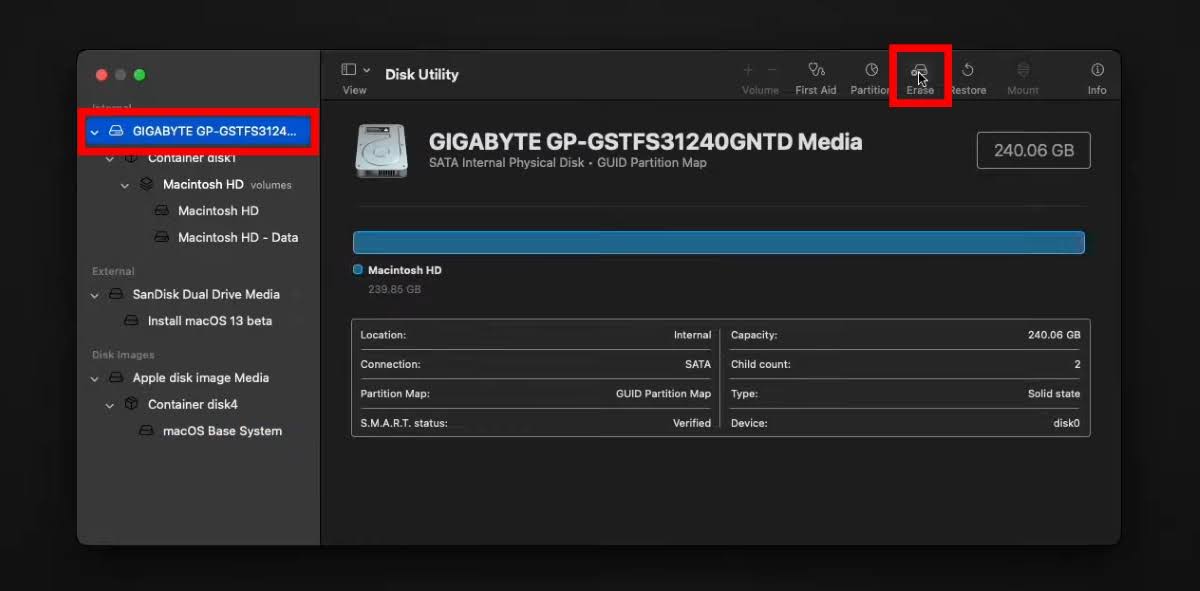Run First Aid on selected disk
The width and height of the screenshot is (1200, 591).
click(x=816, y=71)
